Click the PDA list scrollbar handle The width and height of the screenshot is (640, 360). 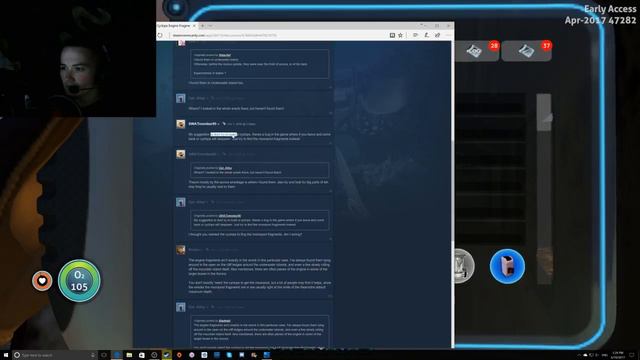tap(544, 112)
